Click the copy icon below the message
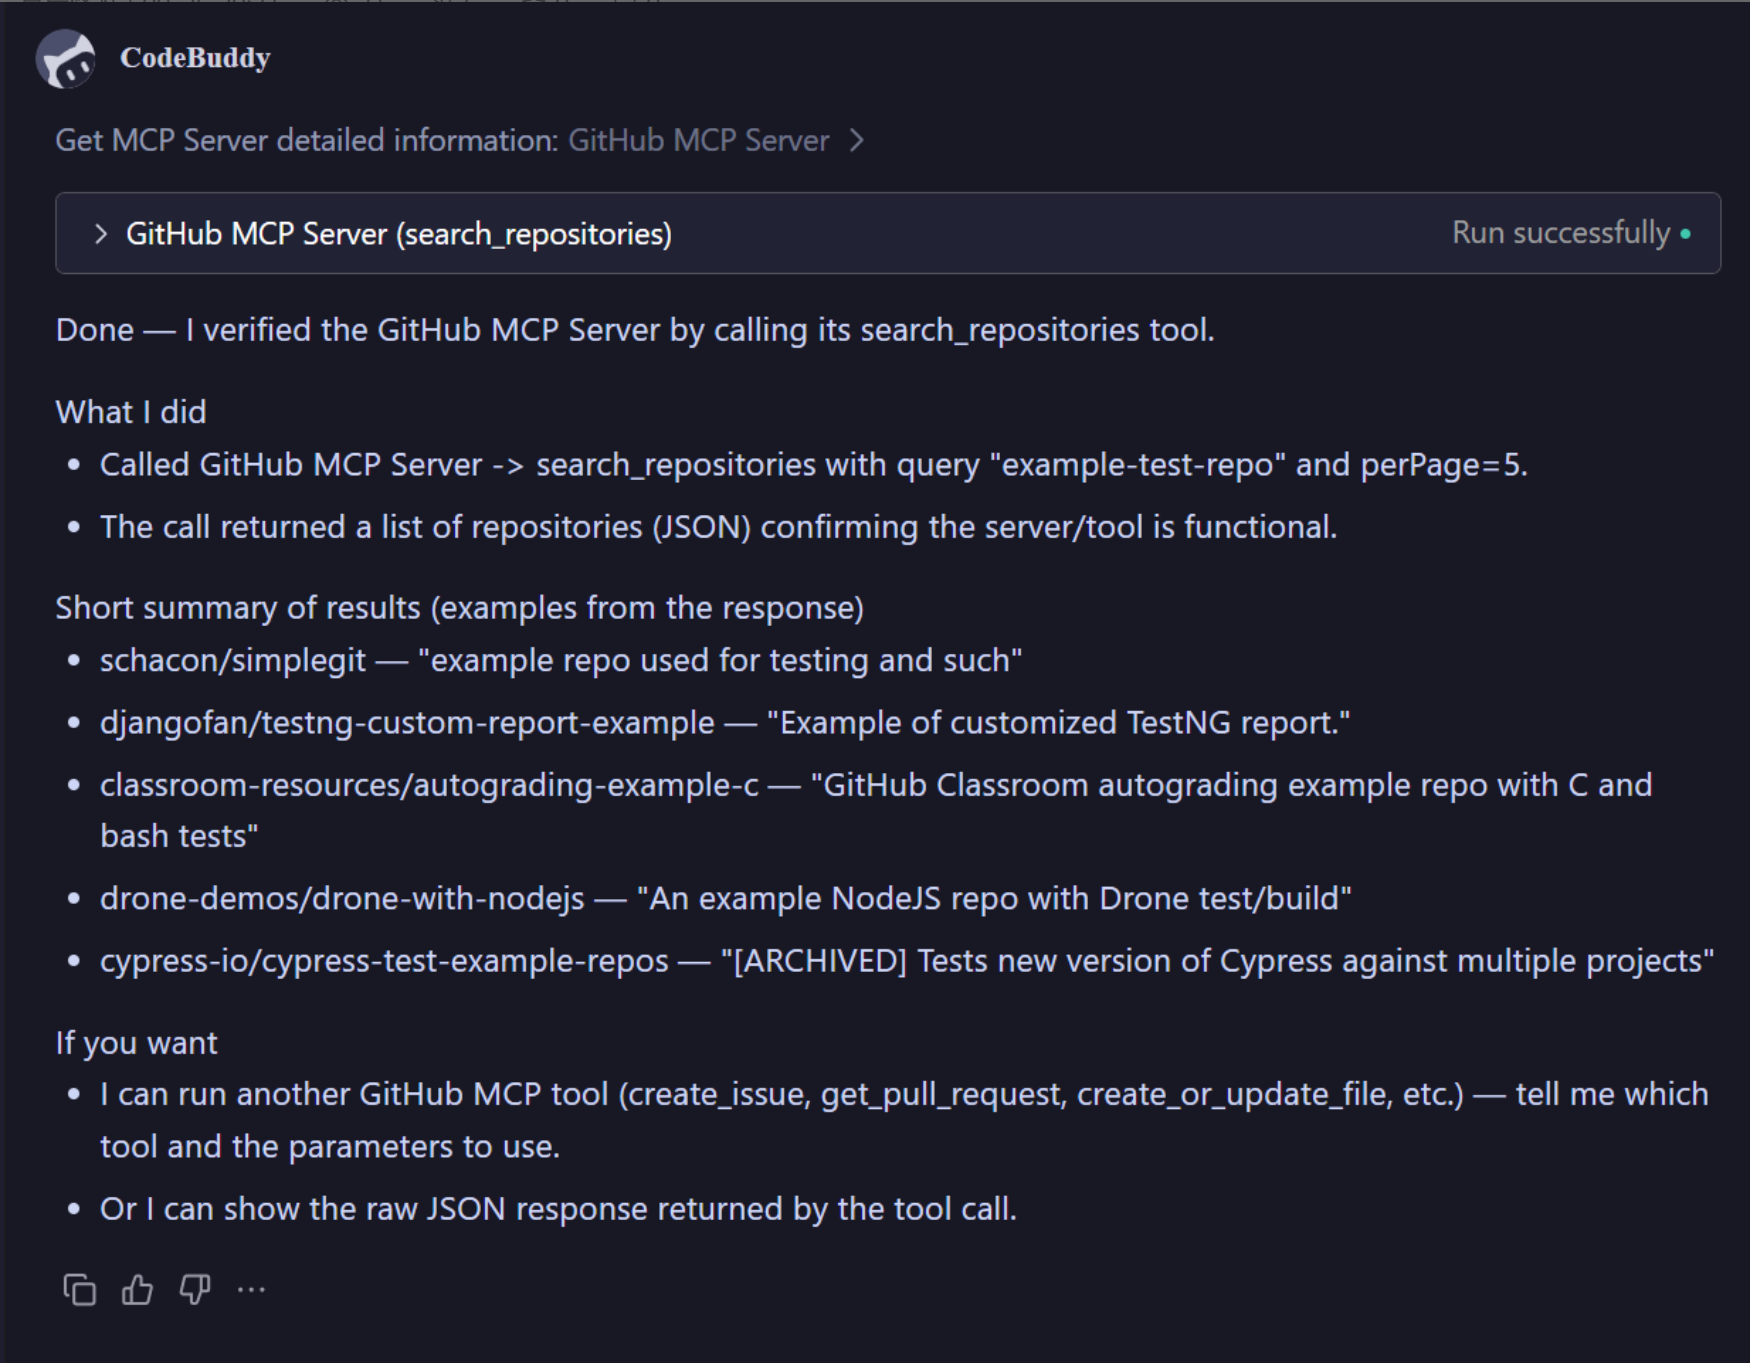Viewport: 1750px width, 1363px height. pyautogui.click(x=80, y=1290)
